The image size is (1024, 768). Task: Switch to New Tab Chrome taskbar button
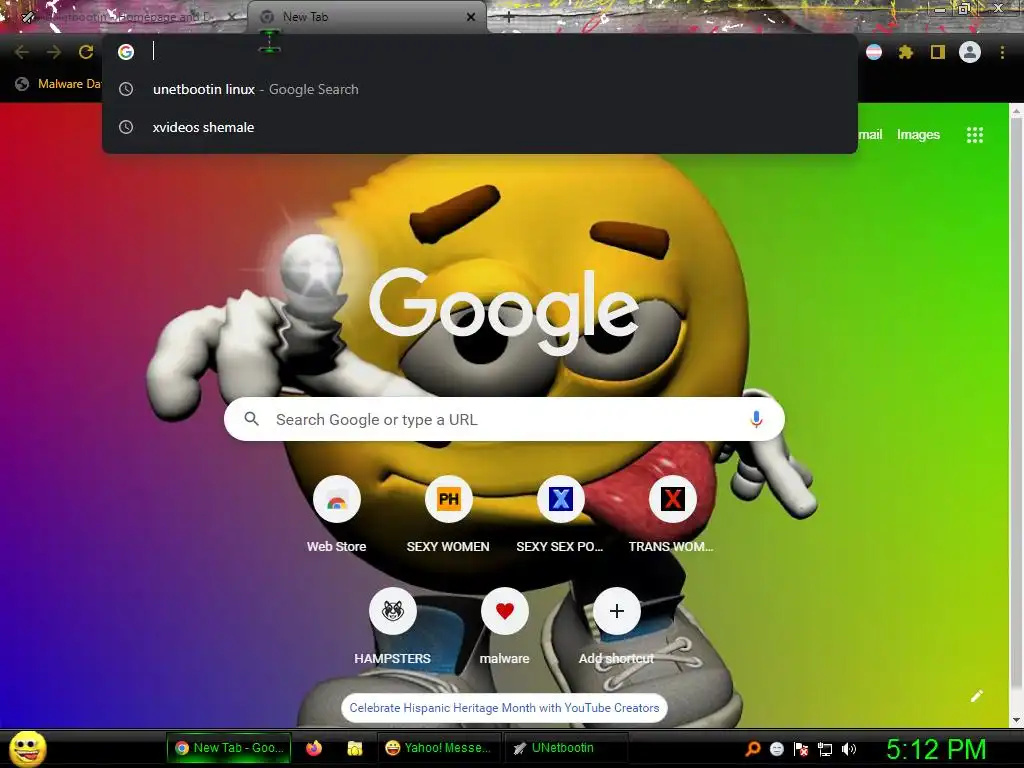[x=229, y=748]
